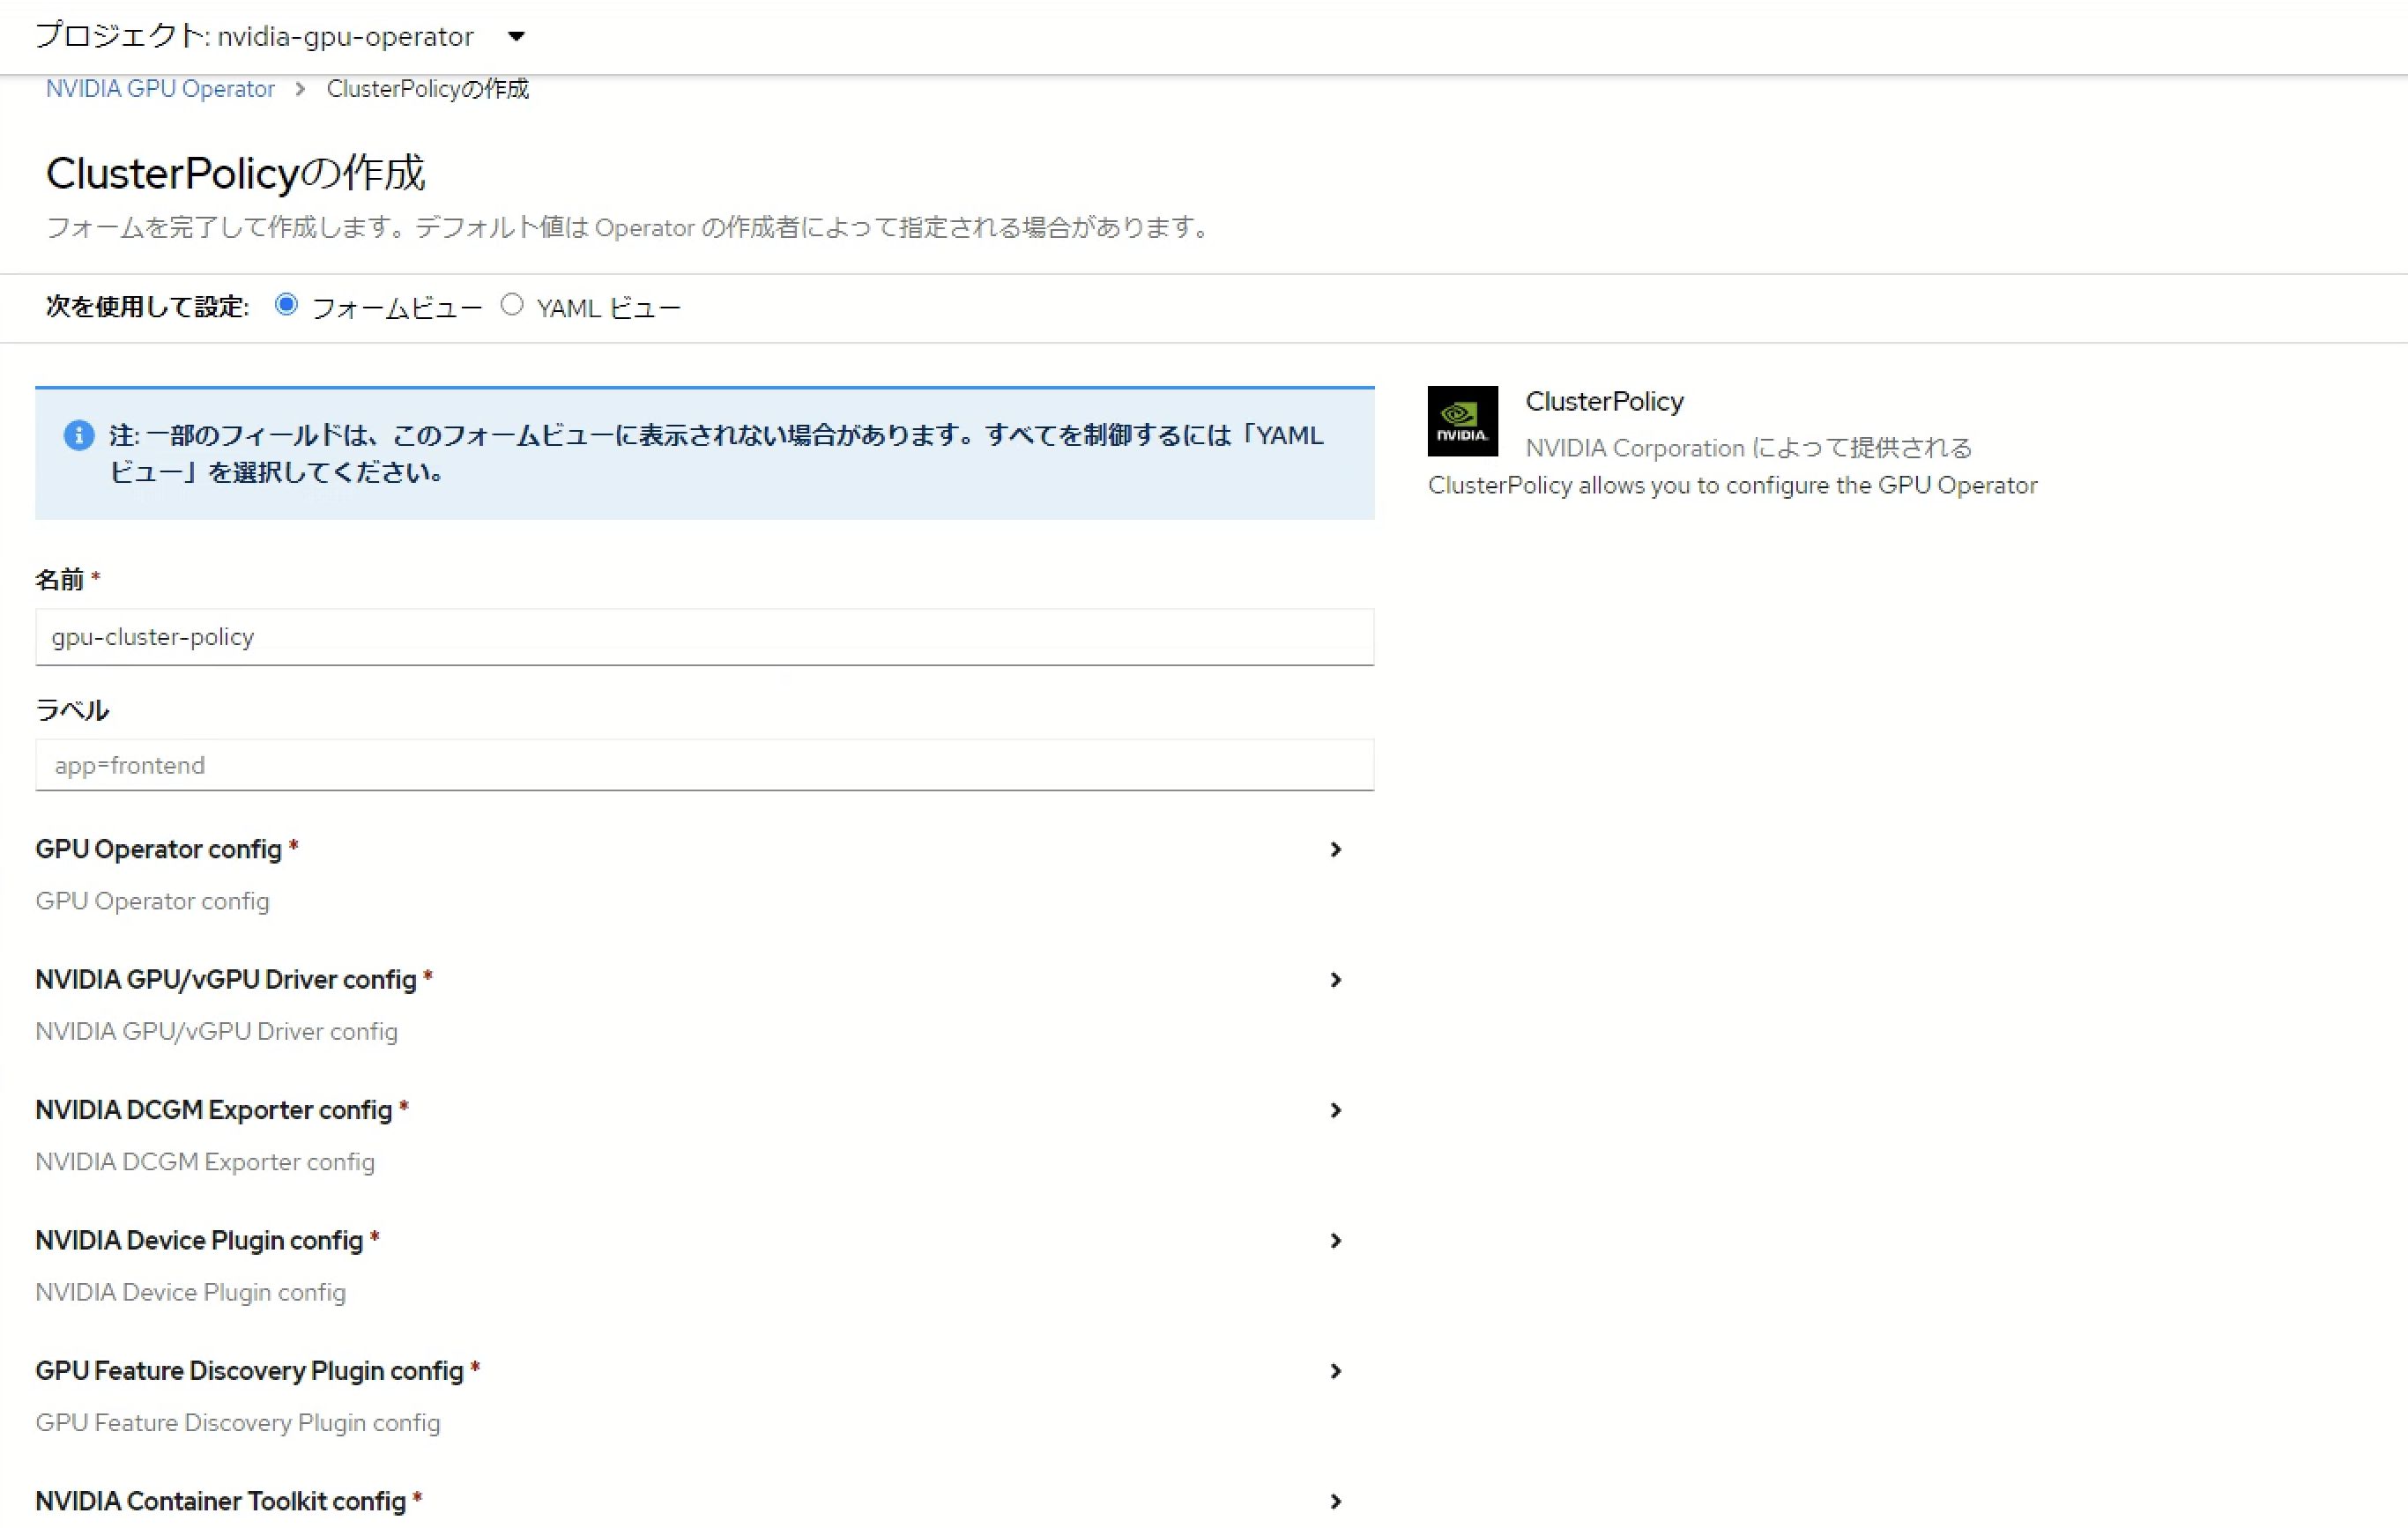Open the project selector dropdown nvidia-gpu-operator
The image size is (2408, 1528).
(x=280, y=37)
